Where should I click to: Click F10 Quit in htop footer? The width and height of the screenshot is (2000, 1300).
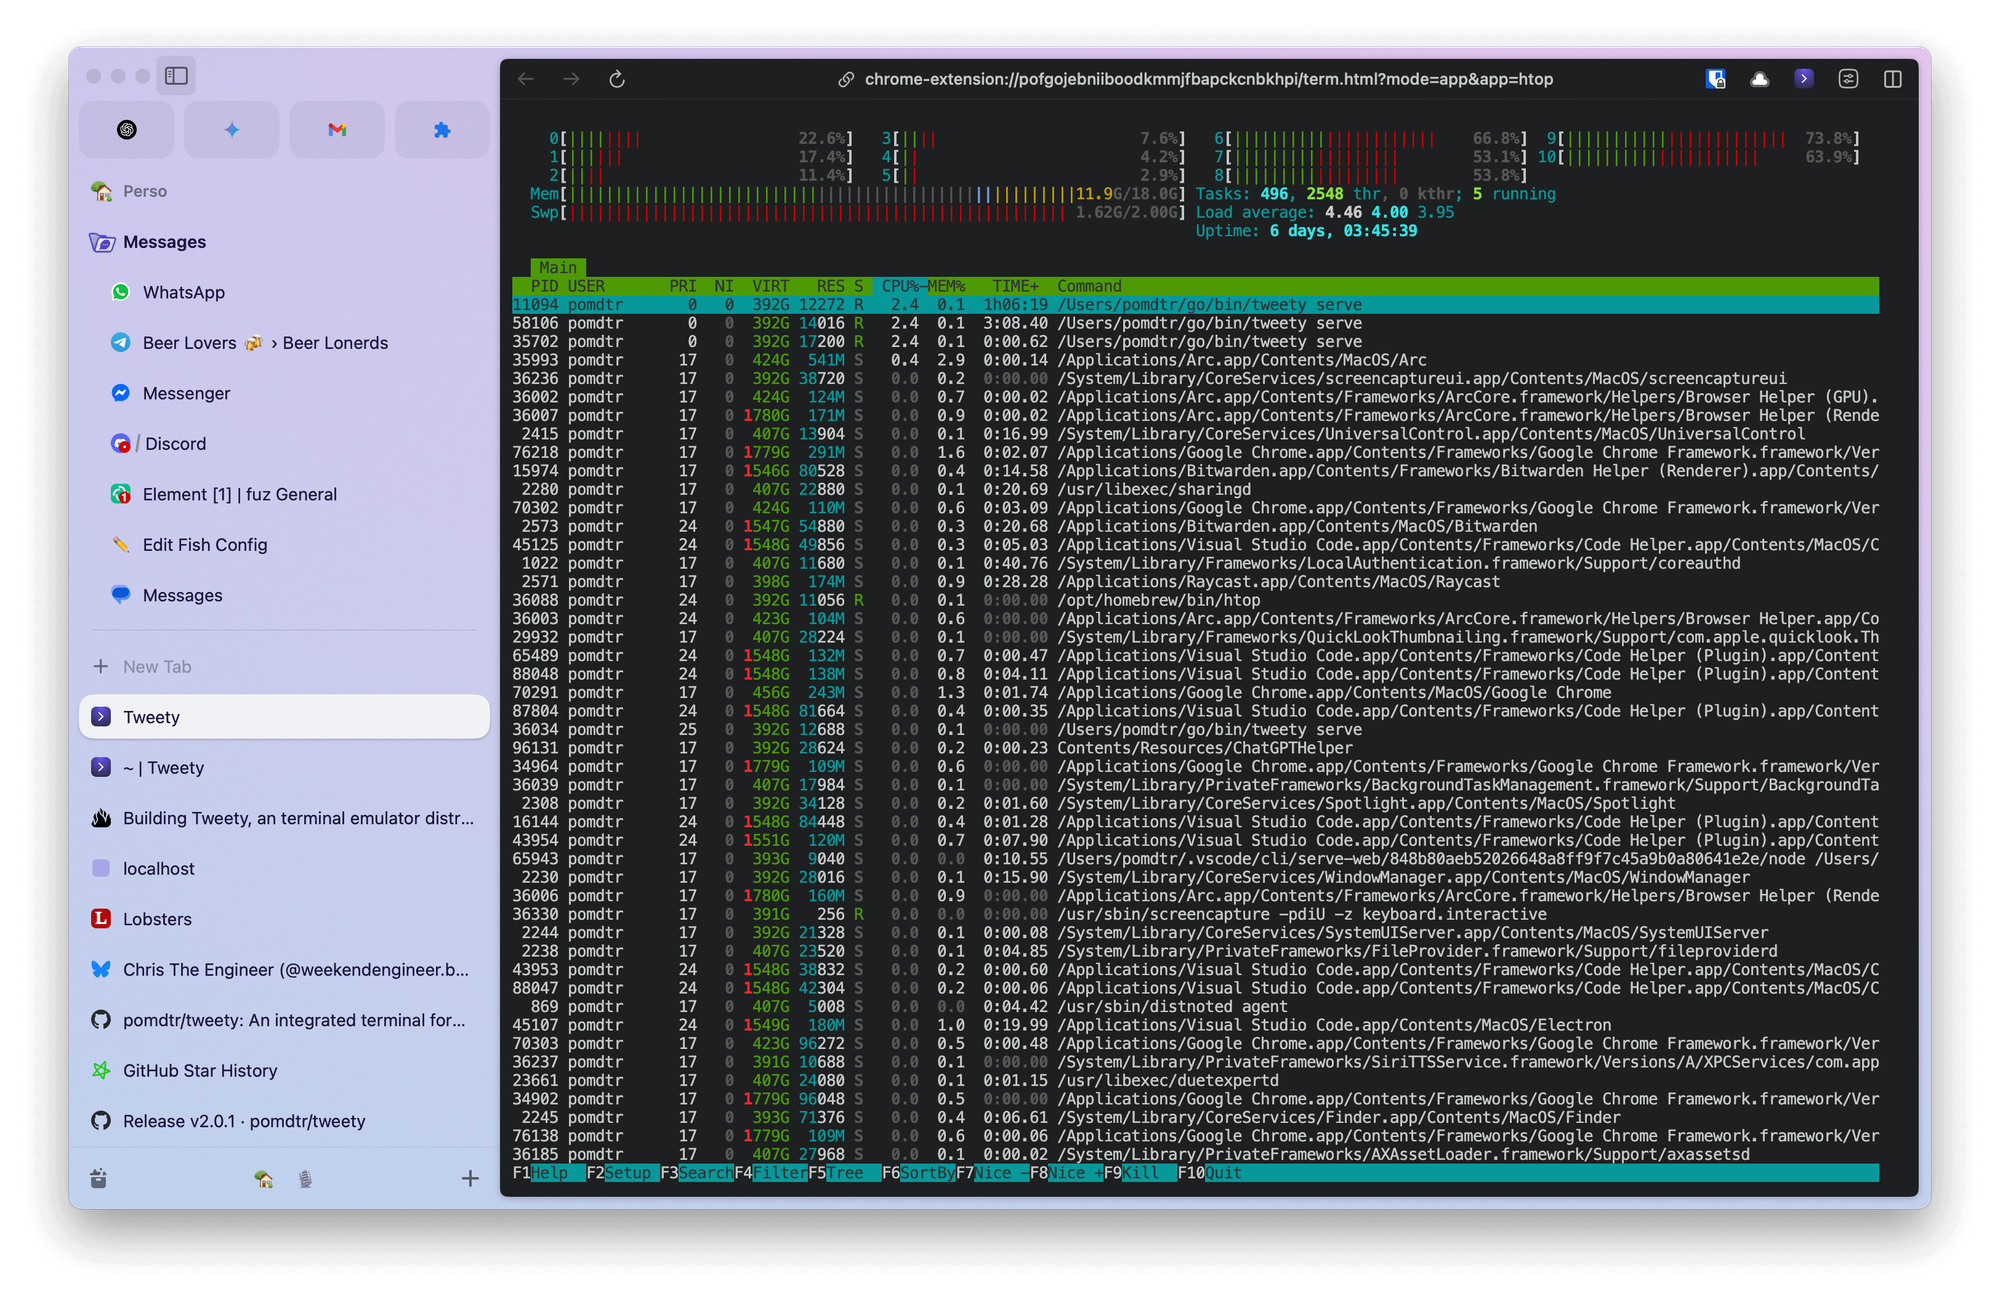tap(1209, 1173)
